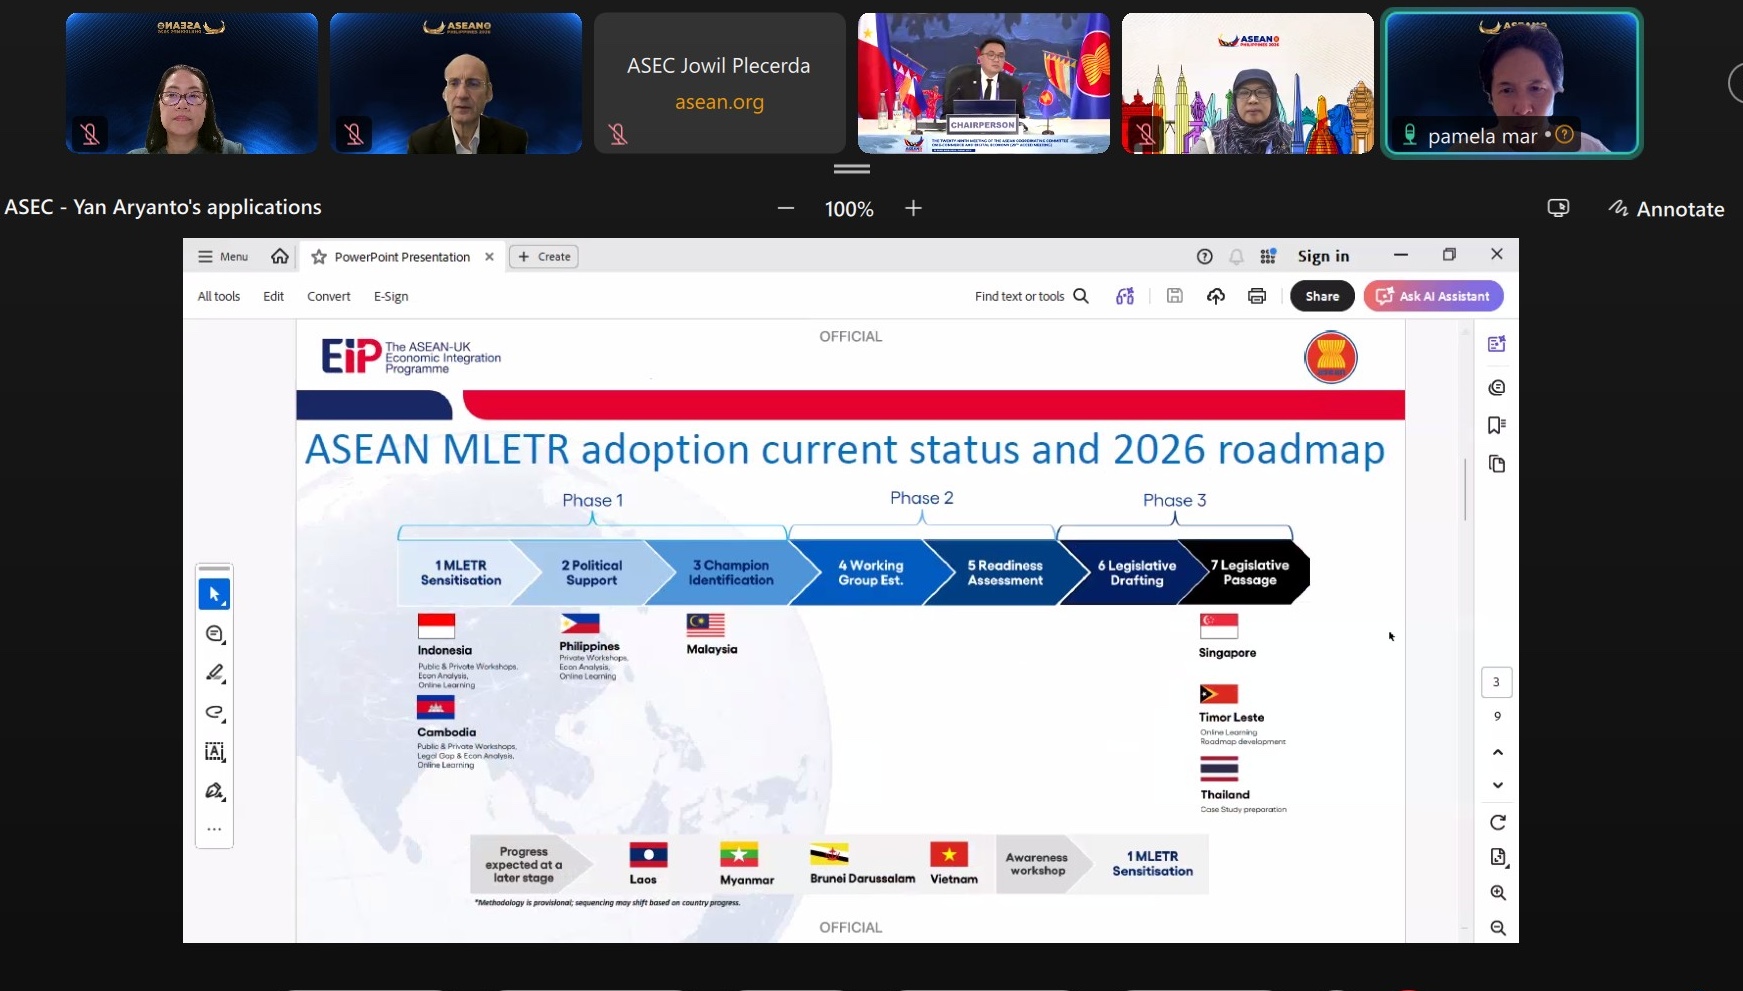Open the Comments panel in the right rail
Screen dimensions: 1743x991
(x=1497, y=387)
